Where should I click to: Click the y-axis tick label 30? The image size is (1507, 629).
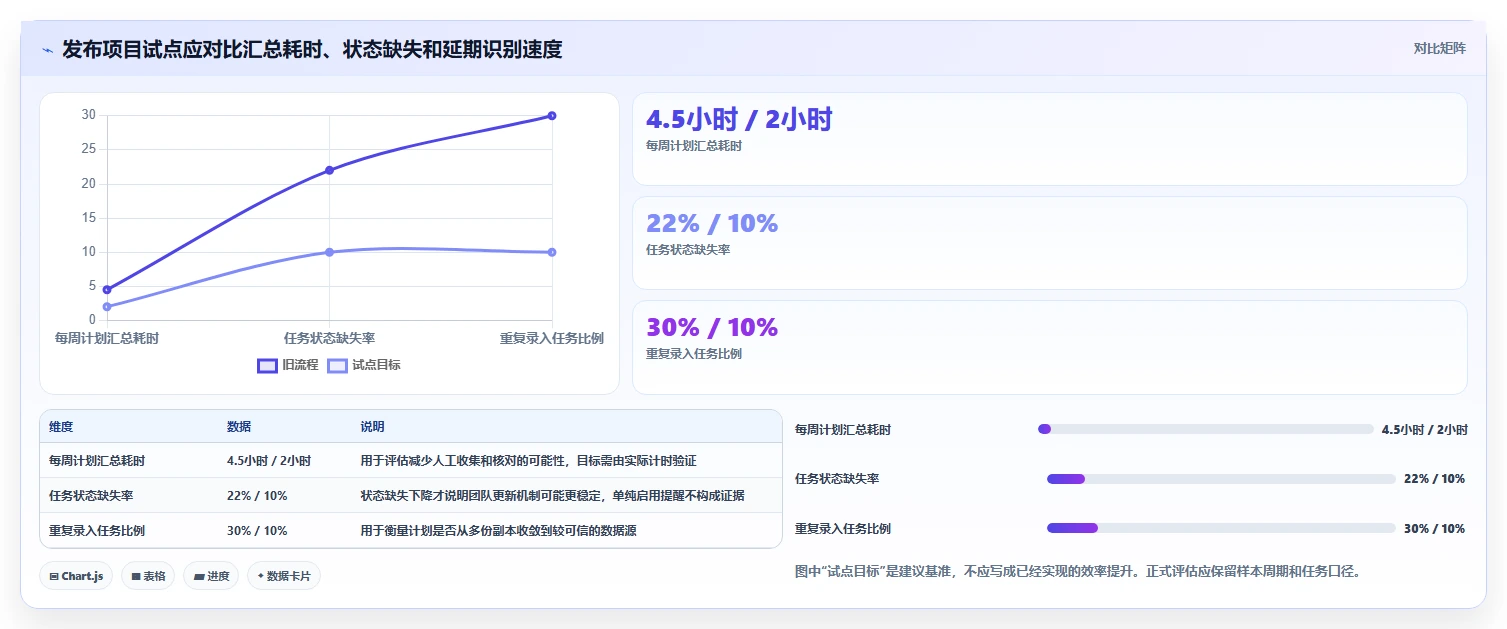point(89,115)
